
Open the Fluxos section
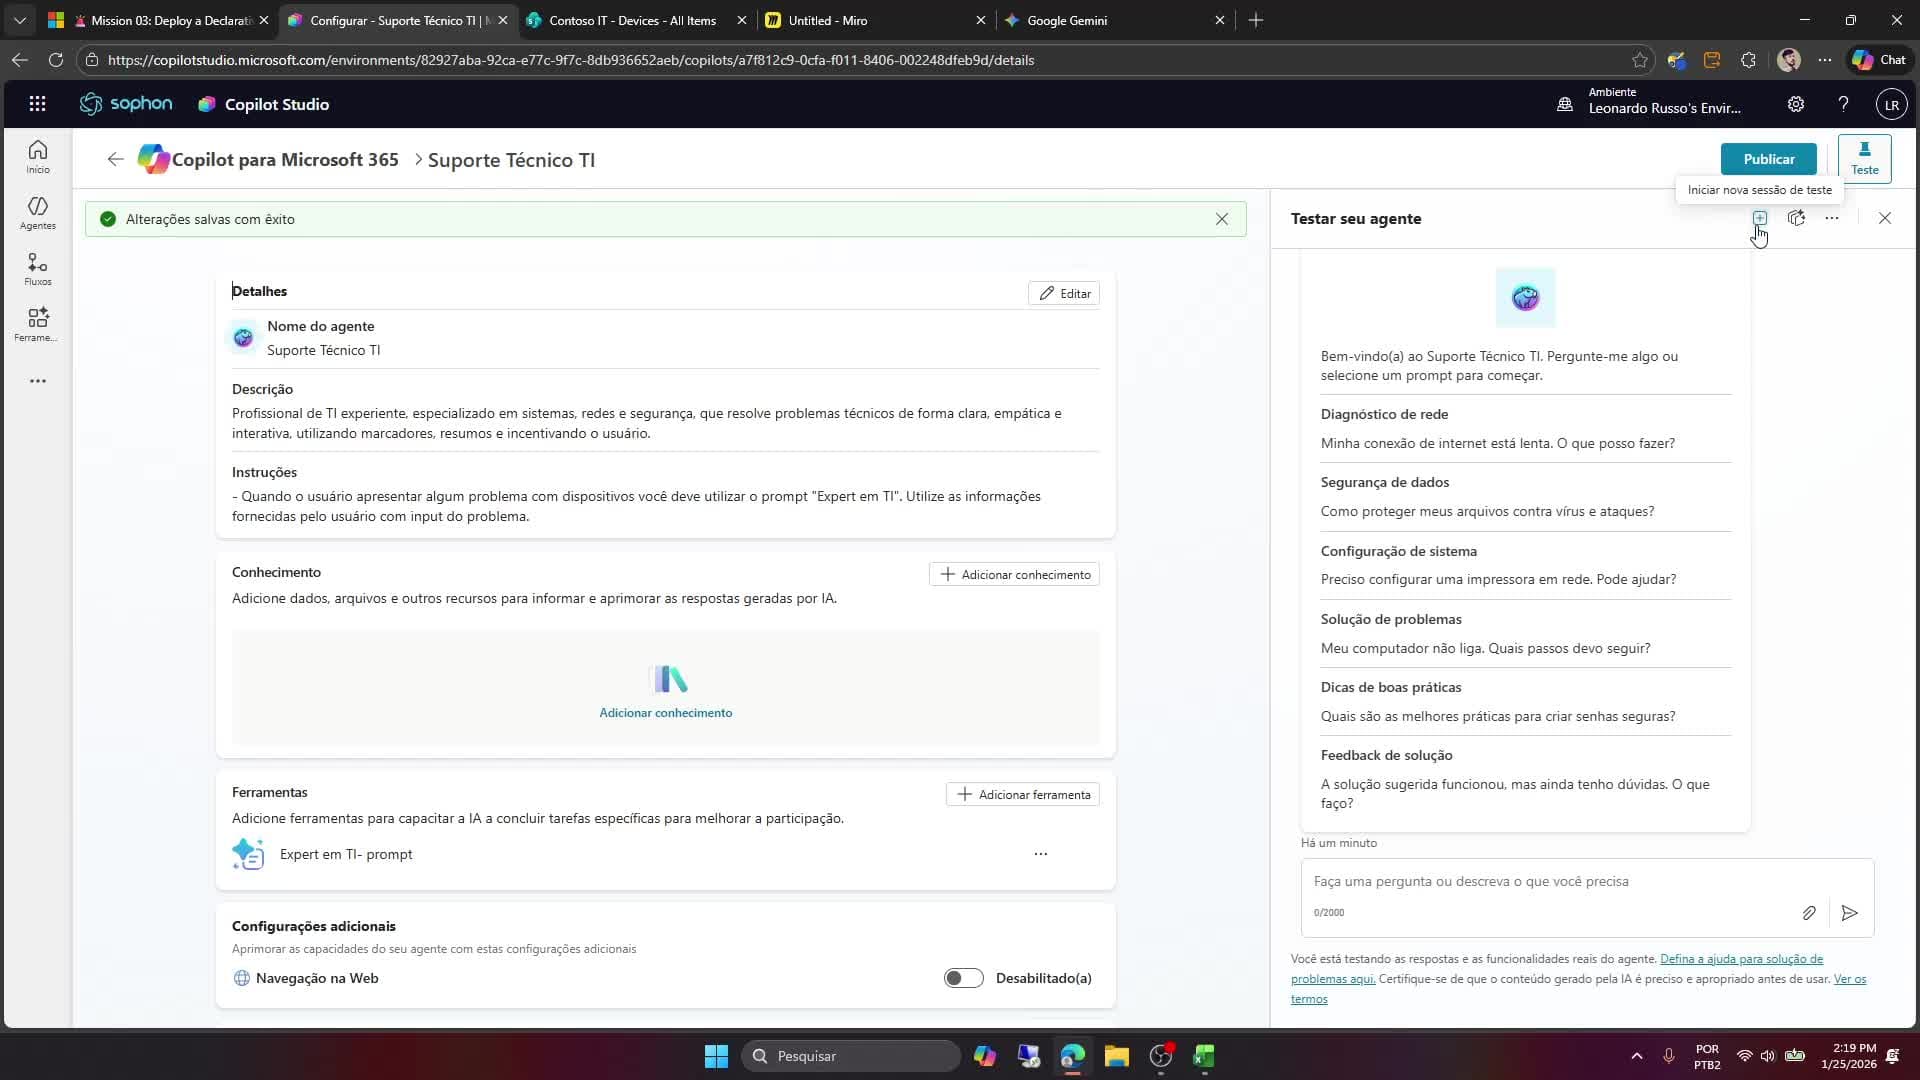37,268
